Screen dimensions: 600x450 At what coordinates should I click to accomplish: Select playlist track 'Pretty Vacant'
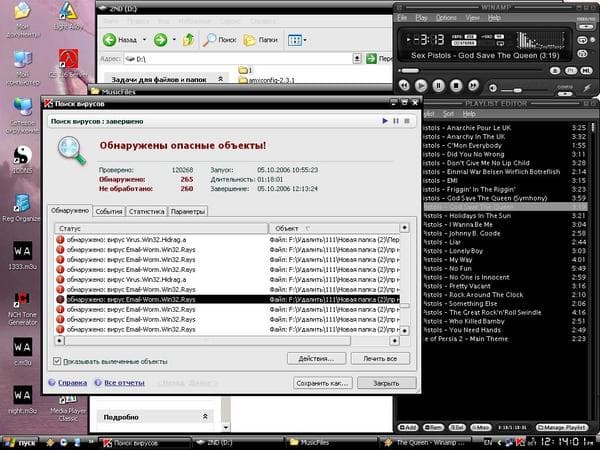click(x=504, y=286)
